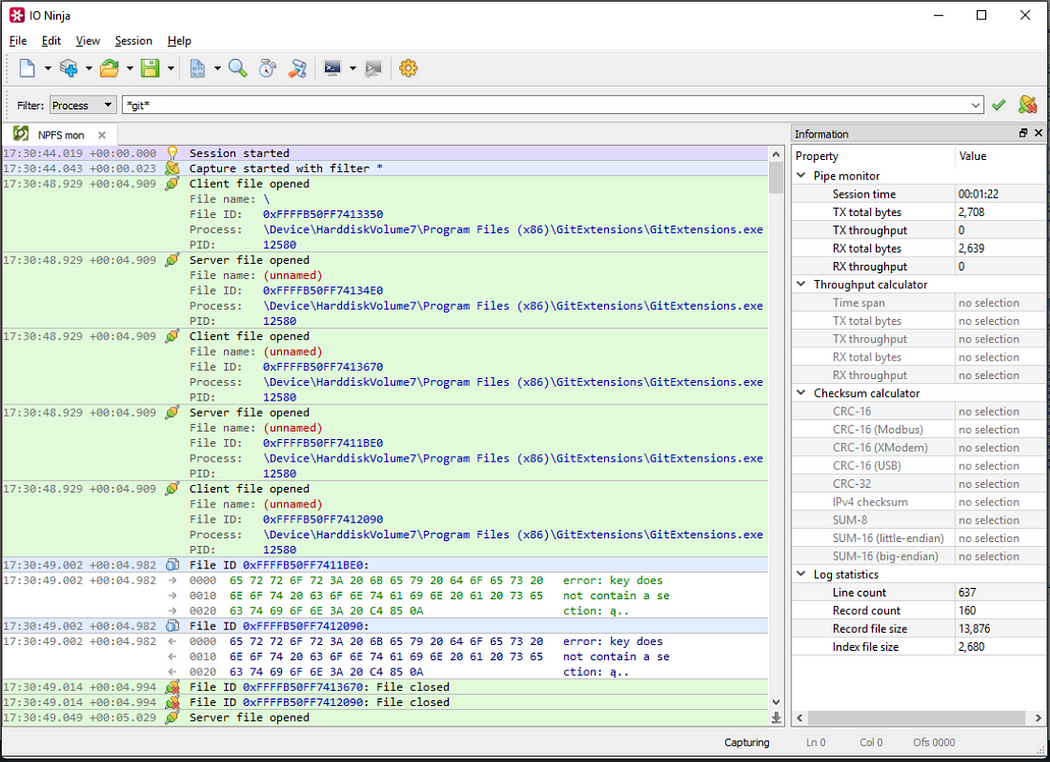
Task: Open the Session menu
Action: (x=133, y=41)
